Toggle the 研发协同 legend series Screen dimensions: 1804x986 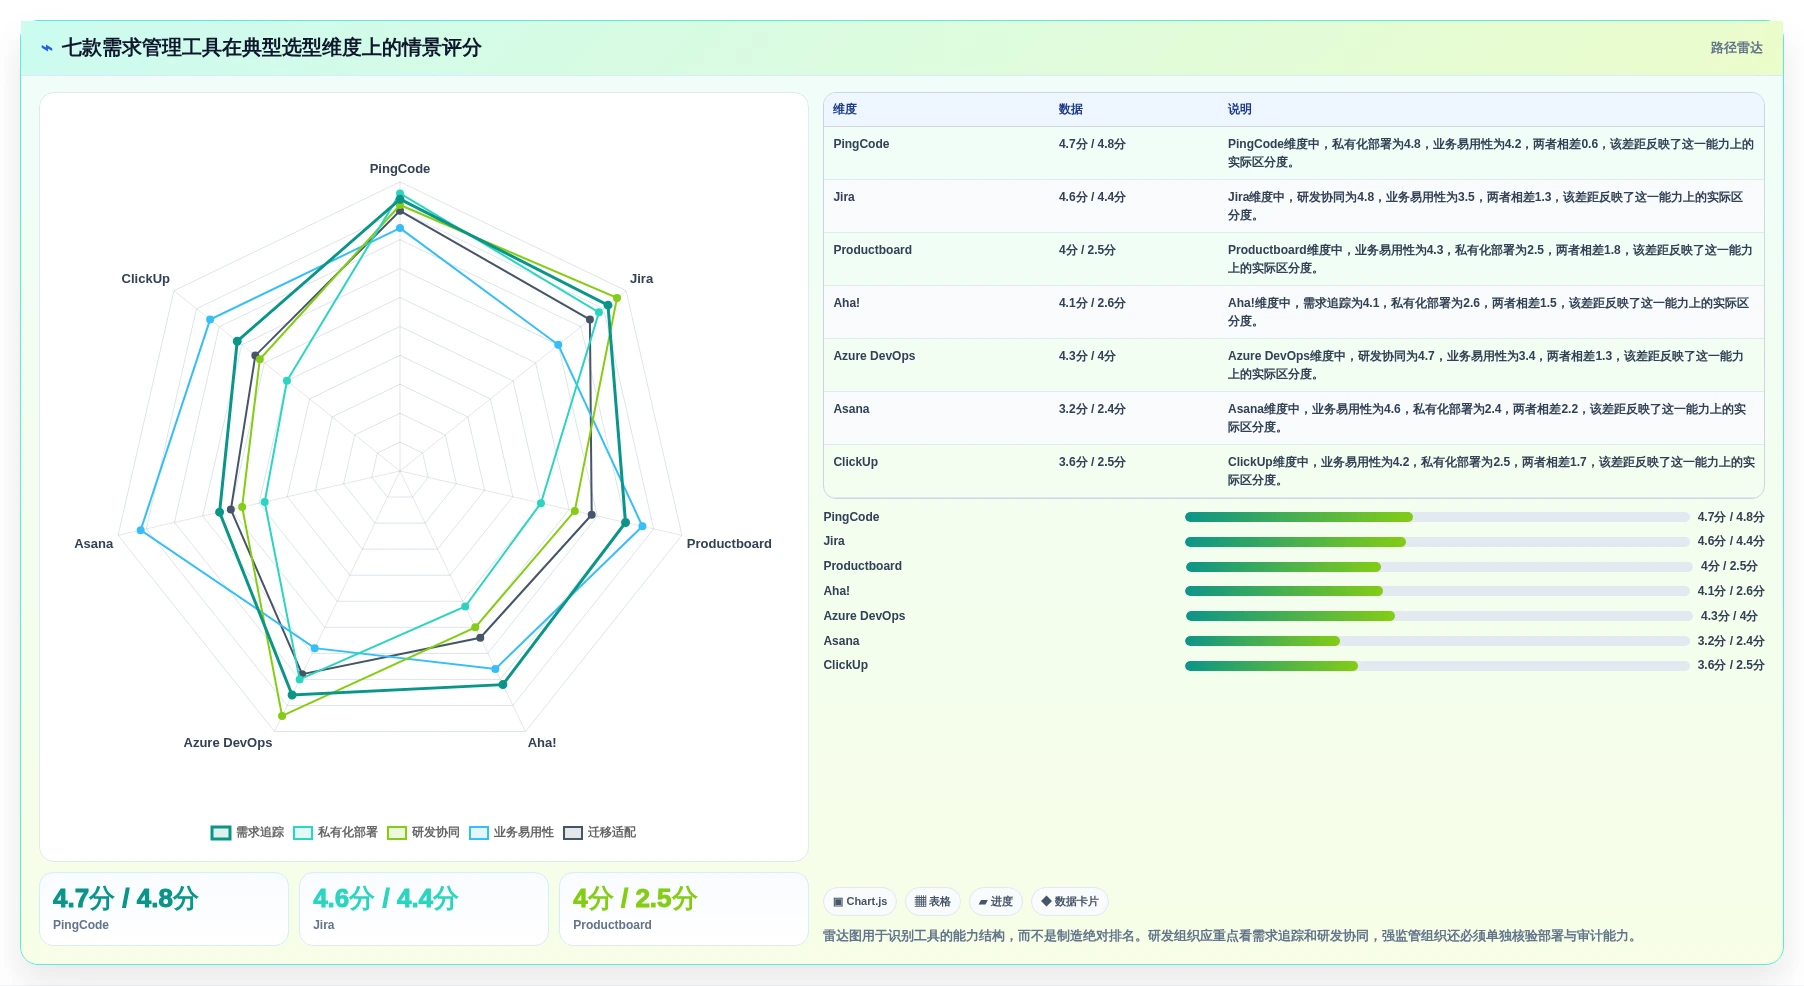click(423, 832)
